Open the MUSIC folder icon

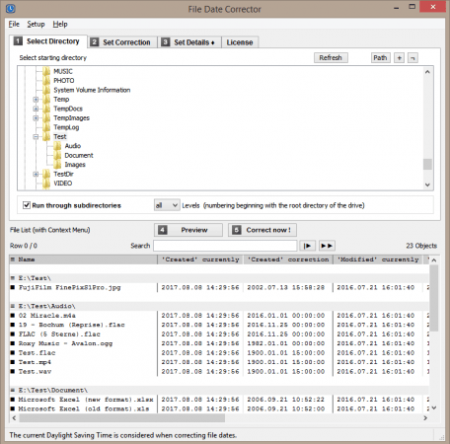coord(46,71)
